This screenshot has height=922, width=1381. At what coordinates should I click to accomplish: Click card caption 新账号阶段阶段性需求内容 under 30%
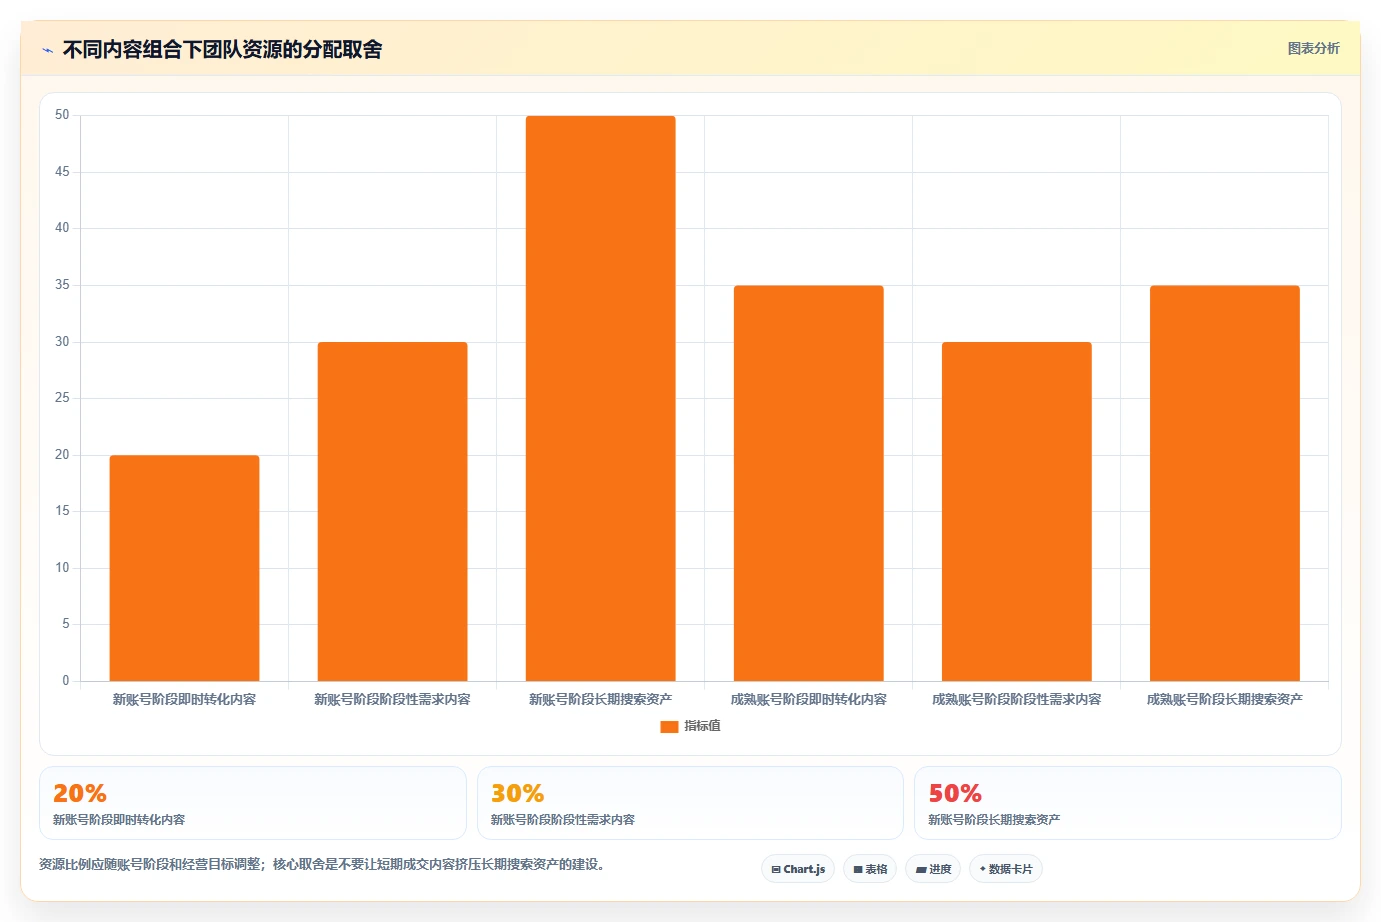563,819
